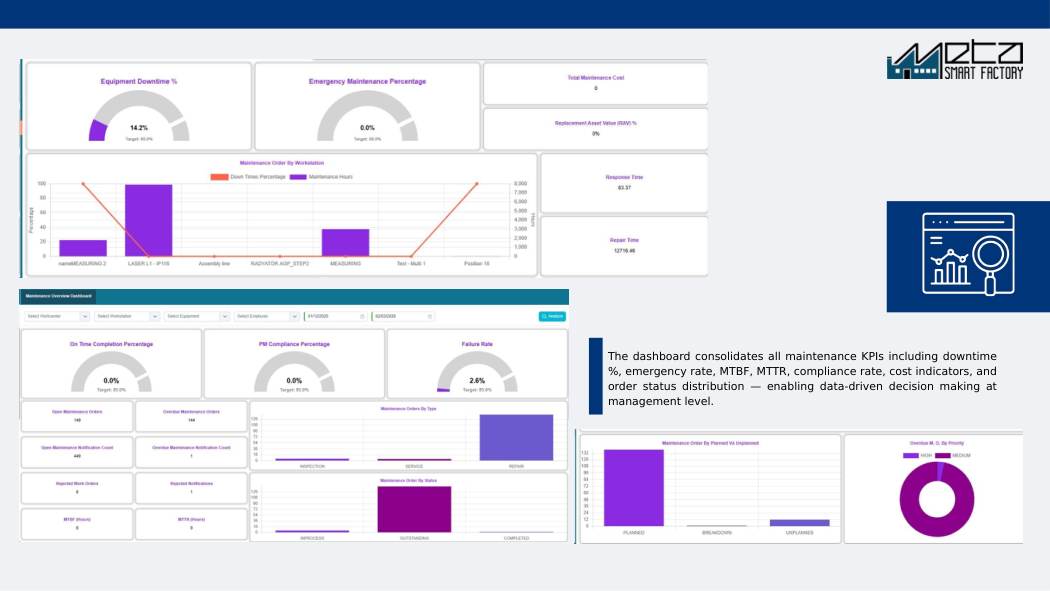Screen dimensions: 1050x591
Task: Click the LASER L1 - IP115 bar
Action: point(149,220)
